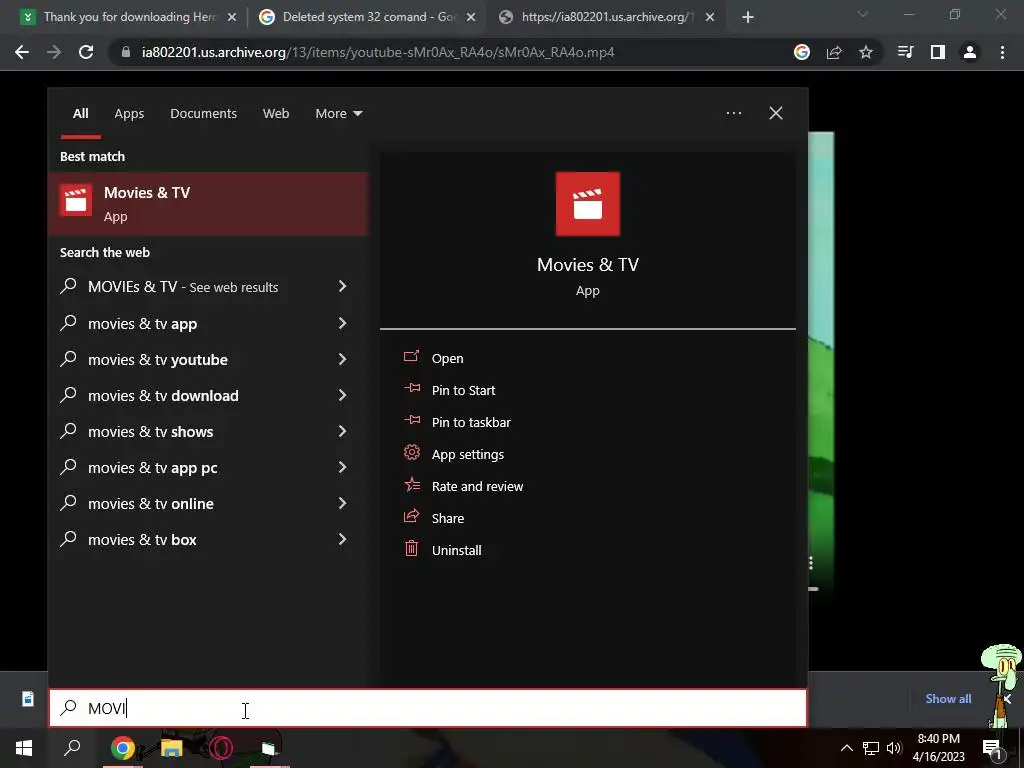The height and width of the screenshot is (768, 1024).
Task: Switch to the Documents search tab
Action: 203,114
